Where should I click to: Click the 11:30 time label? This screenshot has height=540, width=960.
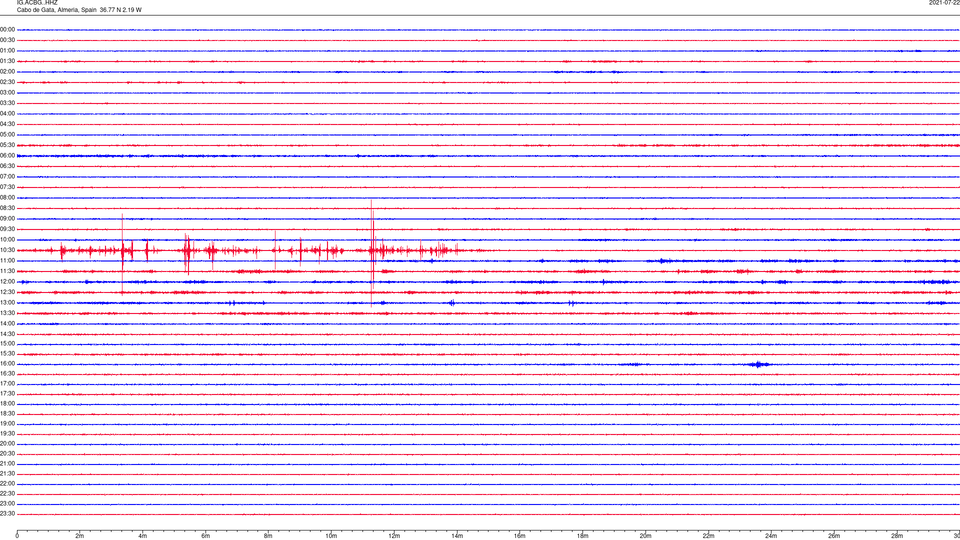click(x=7, y=271)
